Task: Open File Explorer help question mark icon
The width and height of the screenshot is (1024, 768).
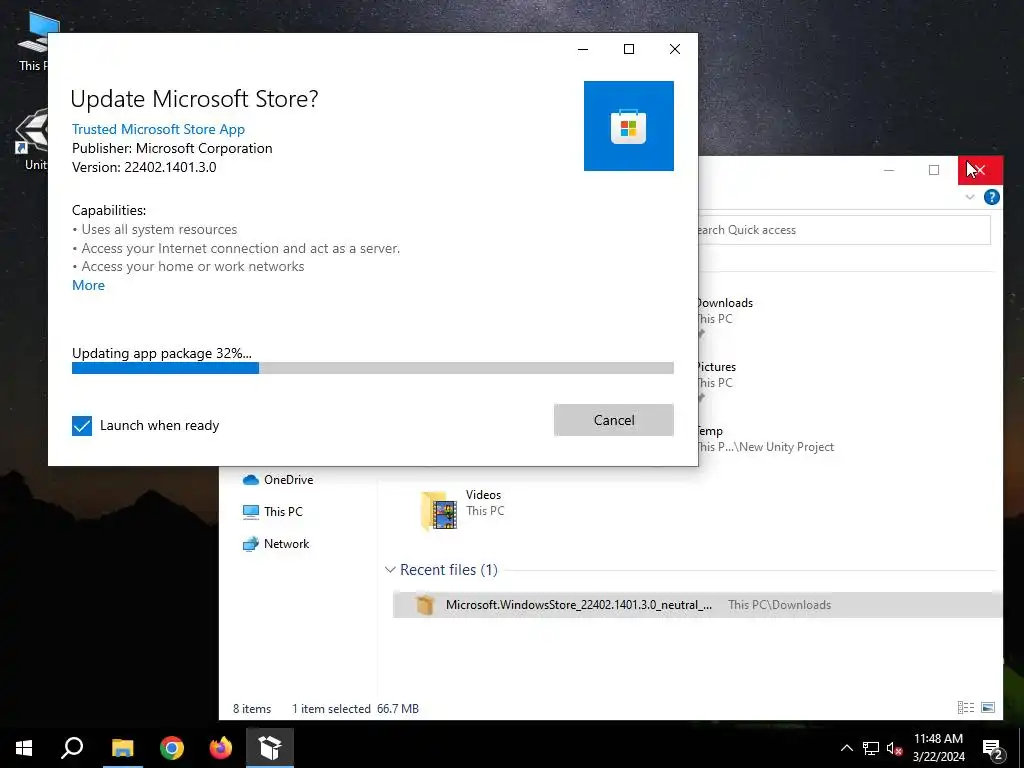Action: coord(991,197)
